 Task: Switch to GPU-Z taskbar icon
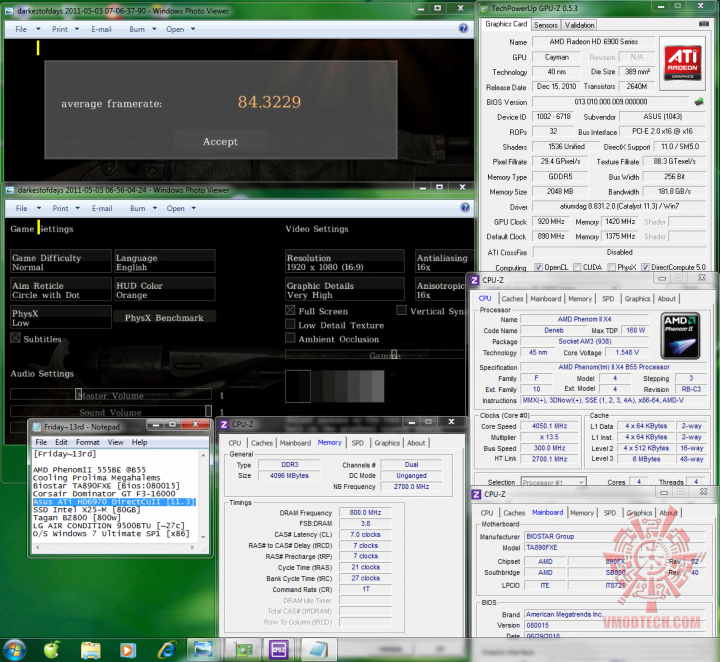click(244, 650)
